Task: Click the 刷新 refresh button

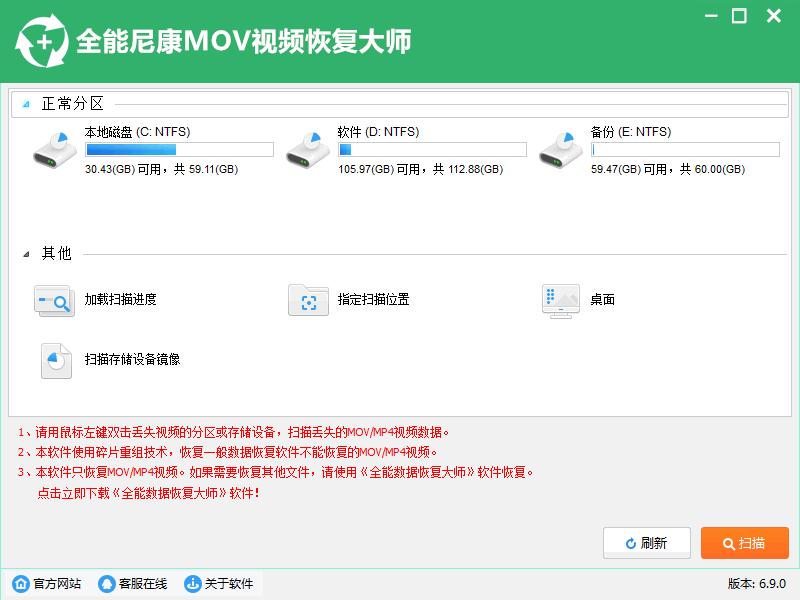Action: [x=646, y=543]
